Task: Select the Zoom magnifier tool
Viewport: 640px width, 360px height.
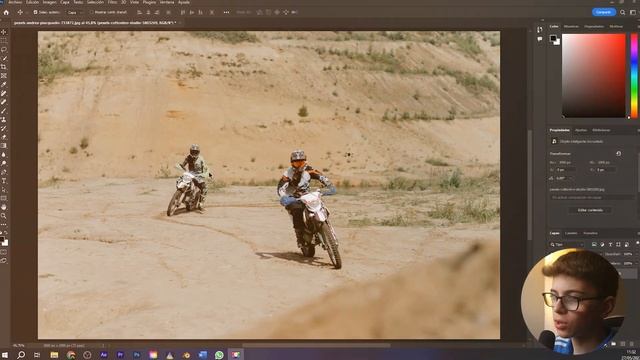Action: pos(4,216)
